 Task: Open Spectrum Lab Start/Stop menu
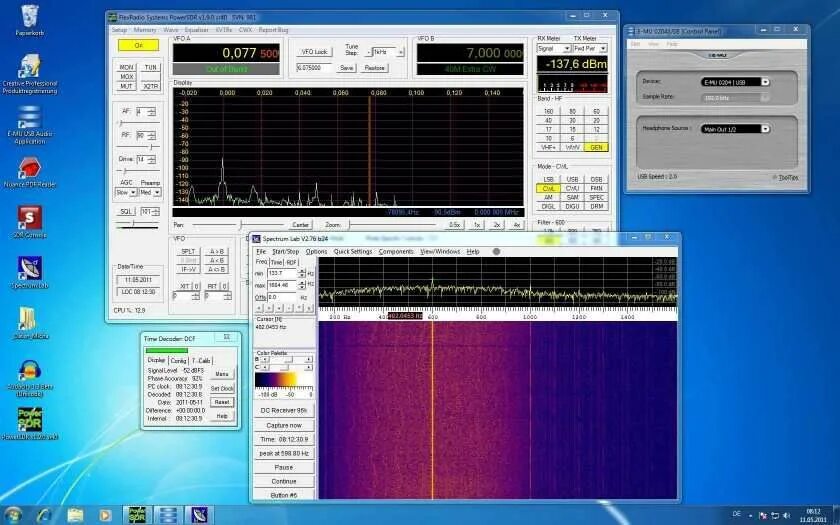tap(286, 251)
